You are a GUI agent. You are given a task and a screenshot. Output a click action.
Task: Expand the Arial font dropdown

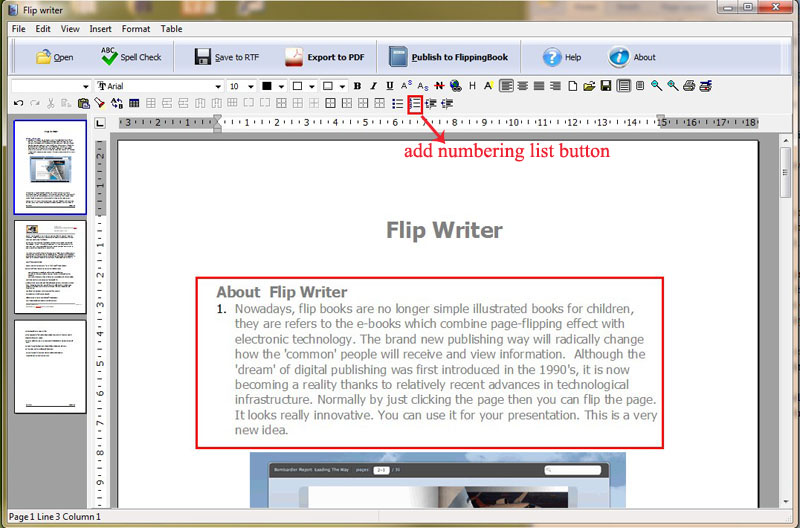[218, 86]
